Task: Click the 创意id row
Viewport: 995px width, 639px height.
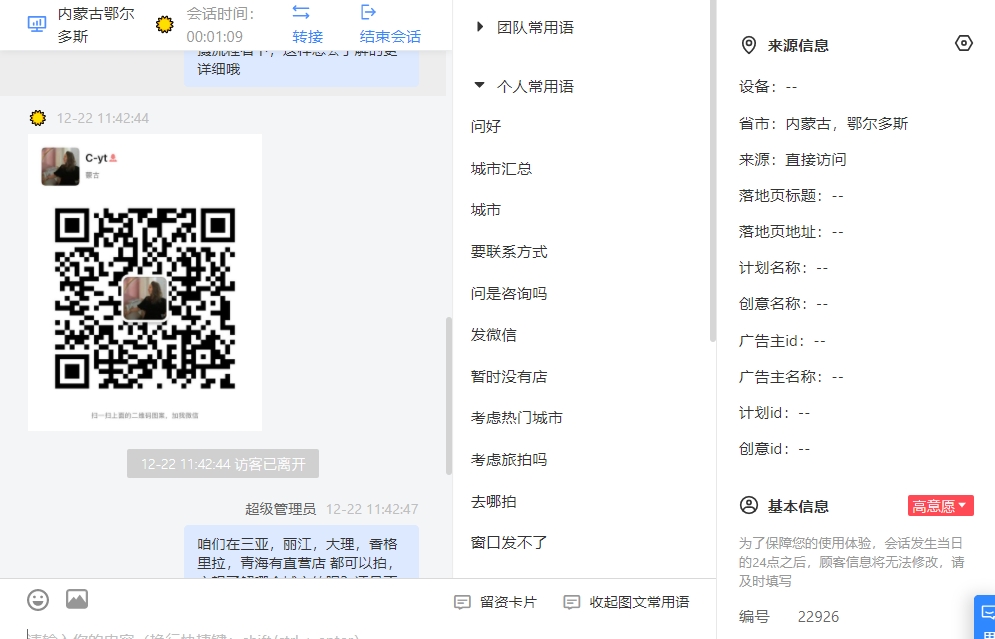Action: point(774,449)
